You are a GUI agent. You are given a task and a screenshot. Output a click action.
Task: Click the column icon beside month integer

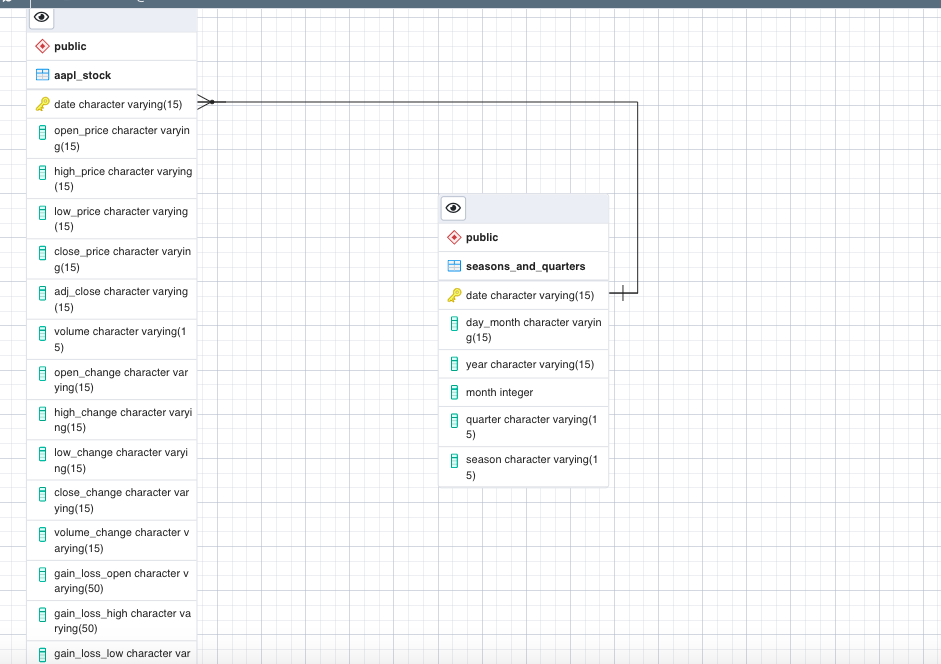(x=454, y=392)
